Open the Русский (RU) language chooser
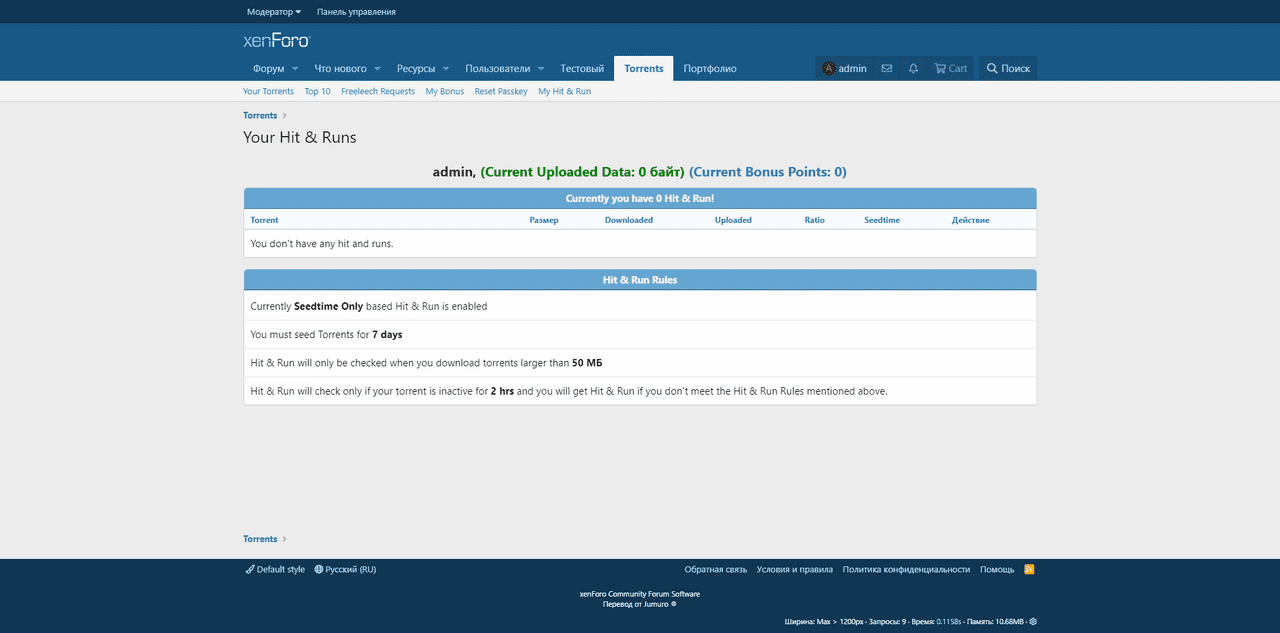Image resolution: width=1280 pixels, height=633 pixels. tap(345, 569)
